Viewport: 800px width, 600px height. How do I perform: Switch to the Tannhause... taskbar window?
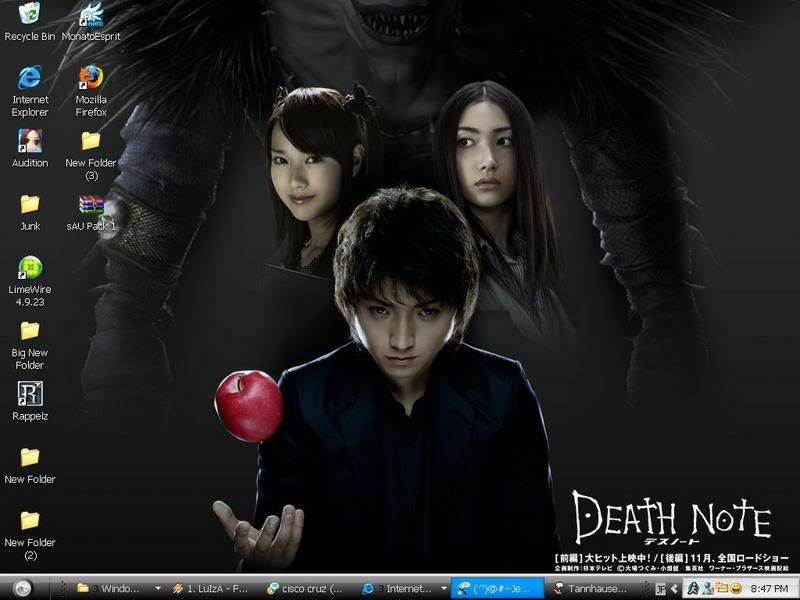[592, 588]
